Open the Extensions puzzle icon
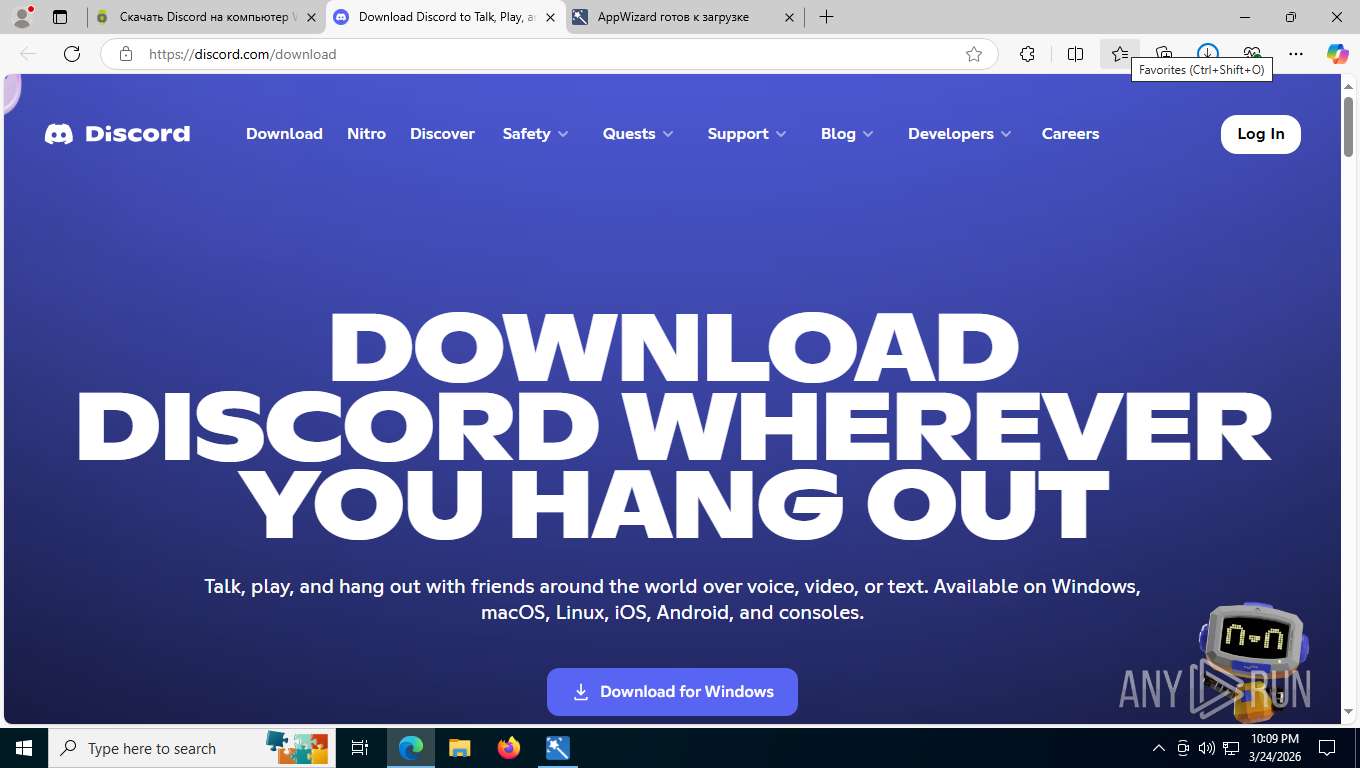 [x=1027, y=54]
